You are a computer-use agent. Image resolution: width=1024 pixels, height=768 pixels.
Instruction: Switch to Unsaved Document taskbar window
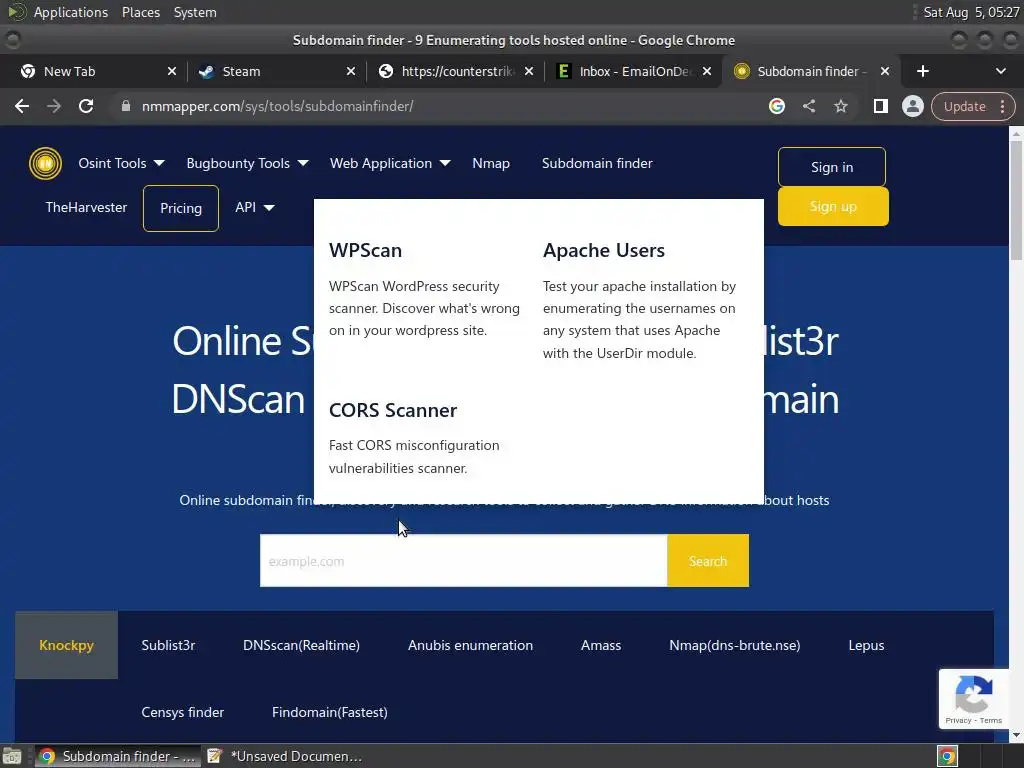click(x=285, y=756)
